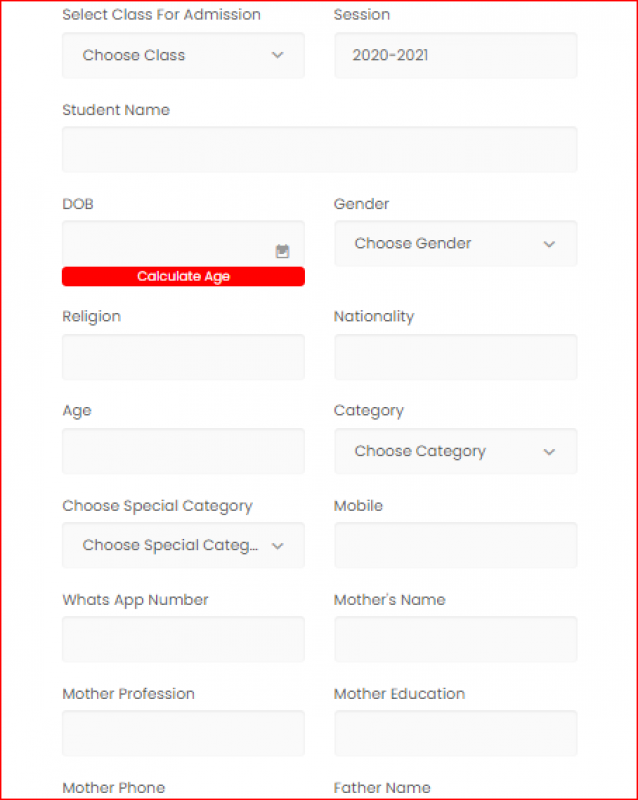Select the Religion input box

[183, 357]
